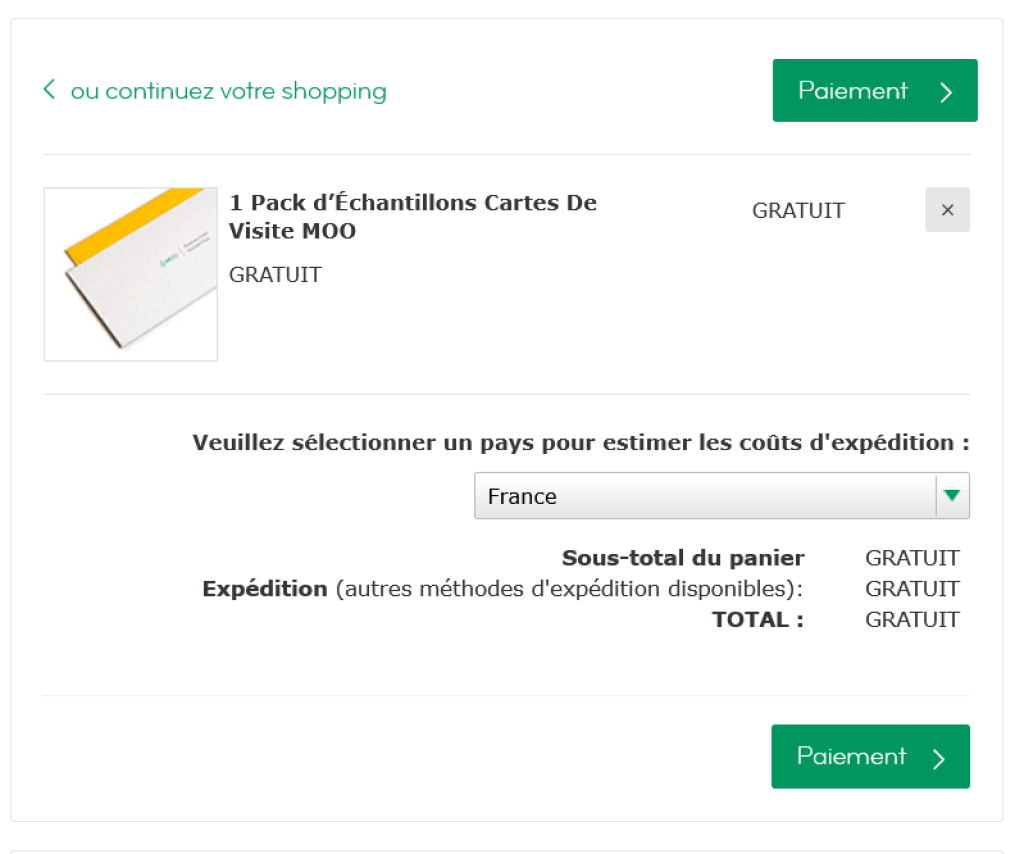Click the 'Veuillez sélectionner un pays' label
1024x854 pixels.
pyautogui.click(x=581, y=442)
